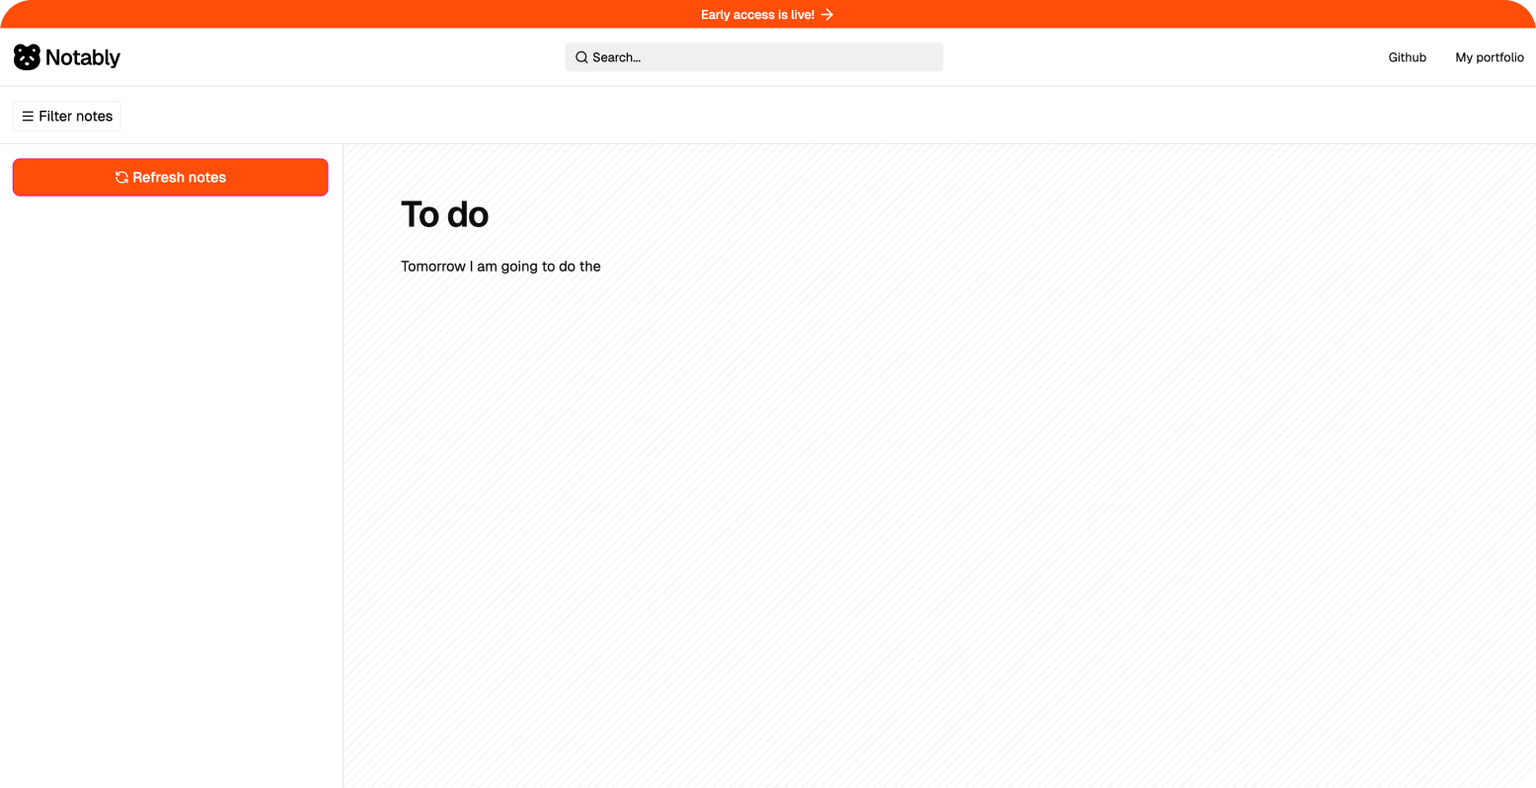Screen dimensions: 1536x788
Task: Click the Early access is live announcement
Action: (767, 14)
